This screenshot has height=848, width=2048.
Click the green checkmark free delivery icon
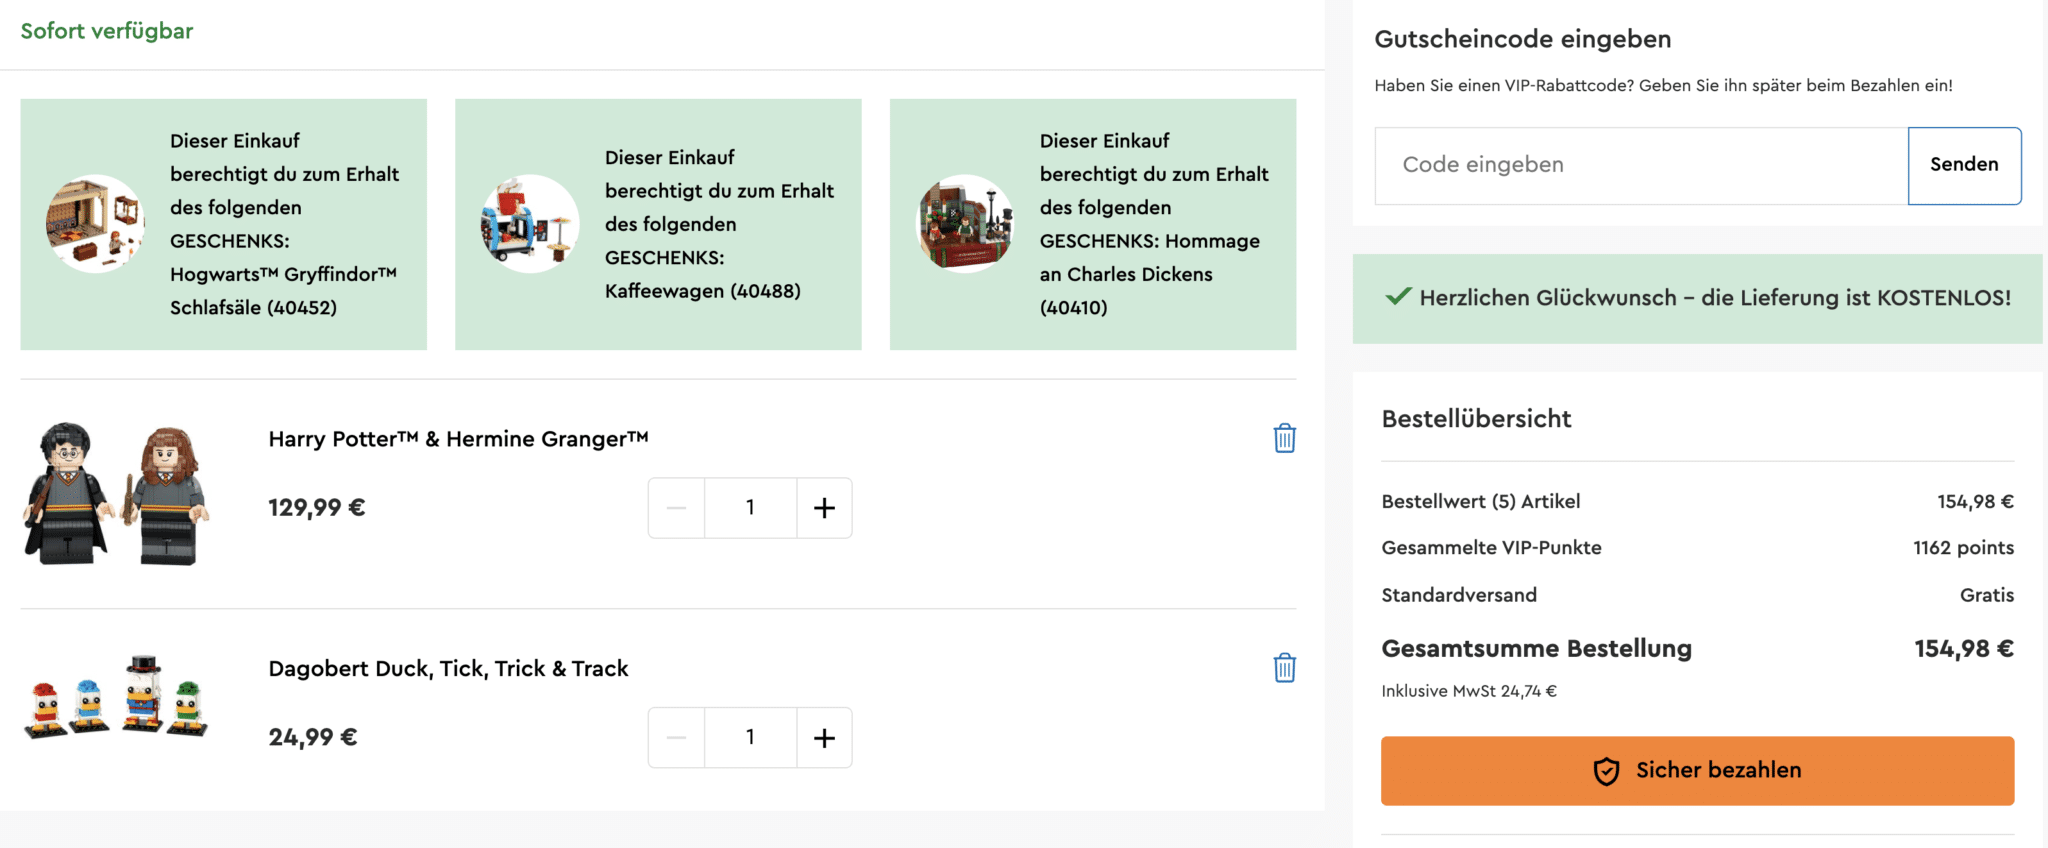(x=1398, y=297)
